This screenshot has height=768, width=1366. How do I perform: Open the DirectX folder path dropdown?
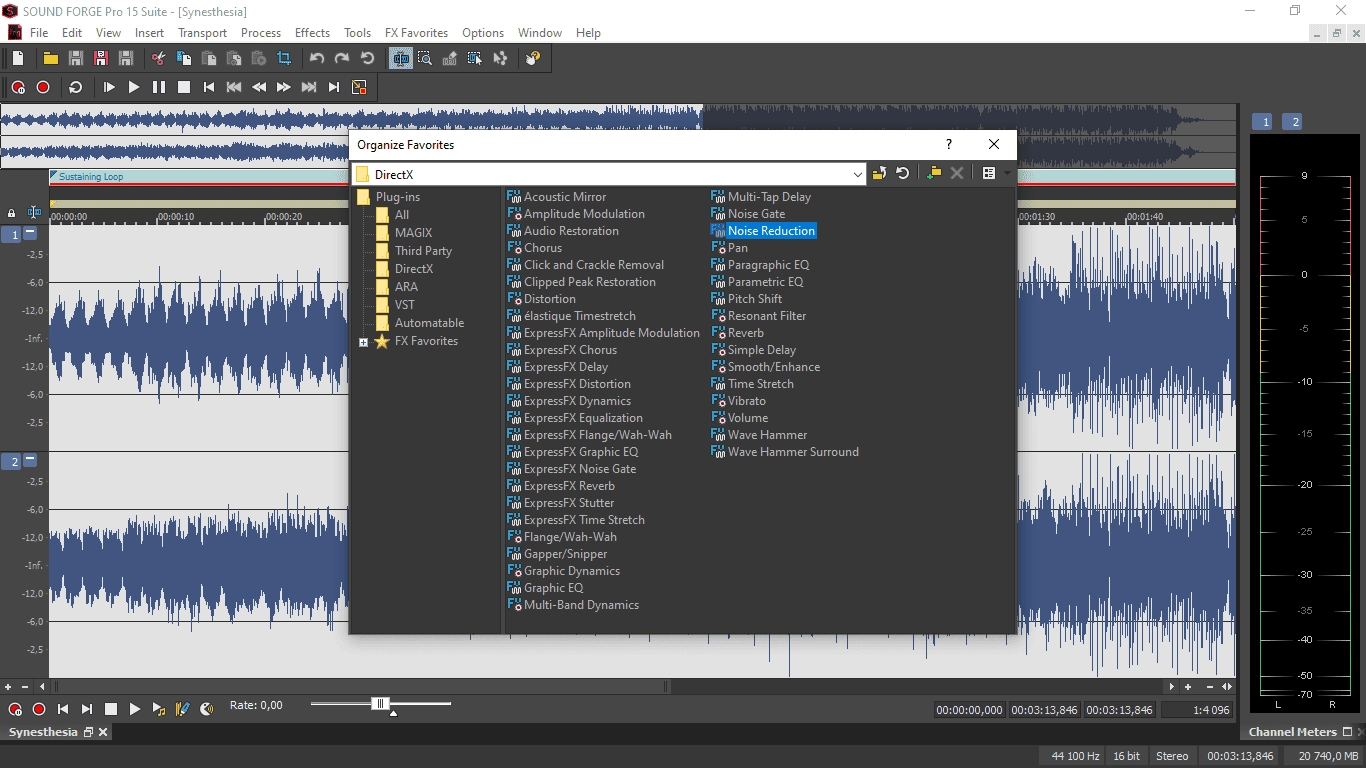click(x=857, y=174)
